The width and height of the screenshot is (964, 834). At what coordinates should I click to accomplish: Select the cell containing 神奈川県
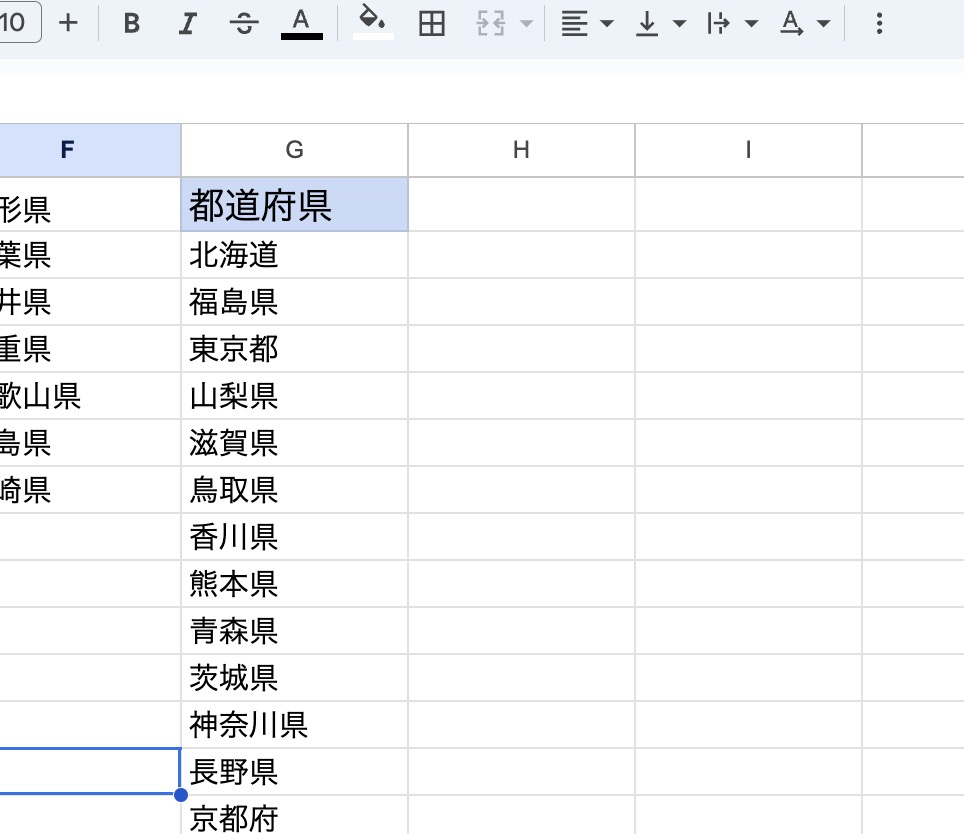(294, 725)
